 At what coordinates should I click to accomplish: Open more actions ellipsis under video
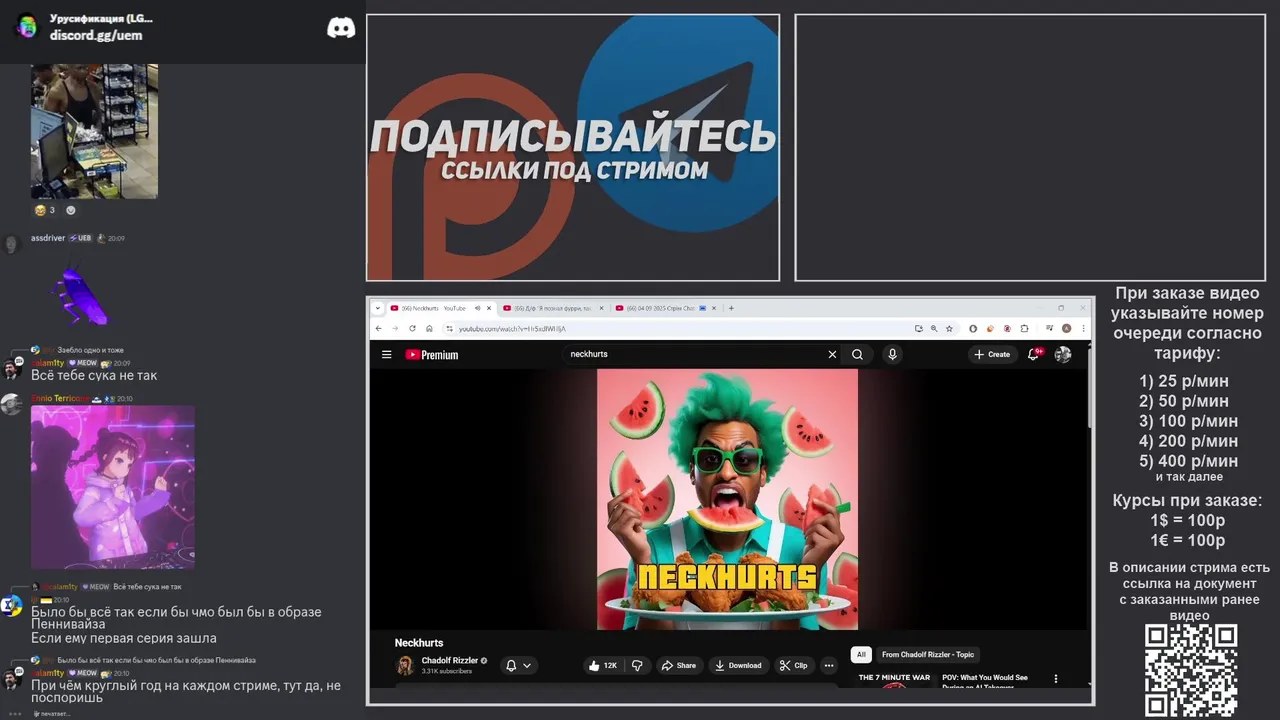pos(828,665)
